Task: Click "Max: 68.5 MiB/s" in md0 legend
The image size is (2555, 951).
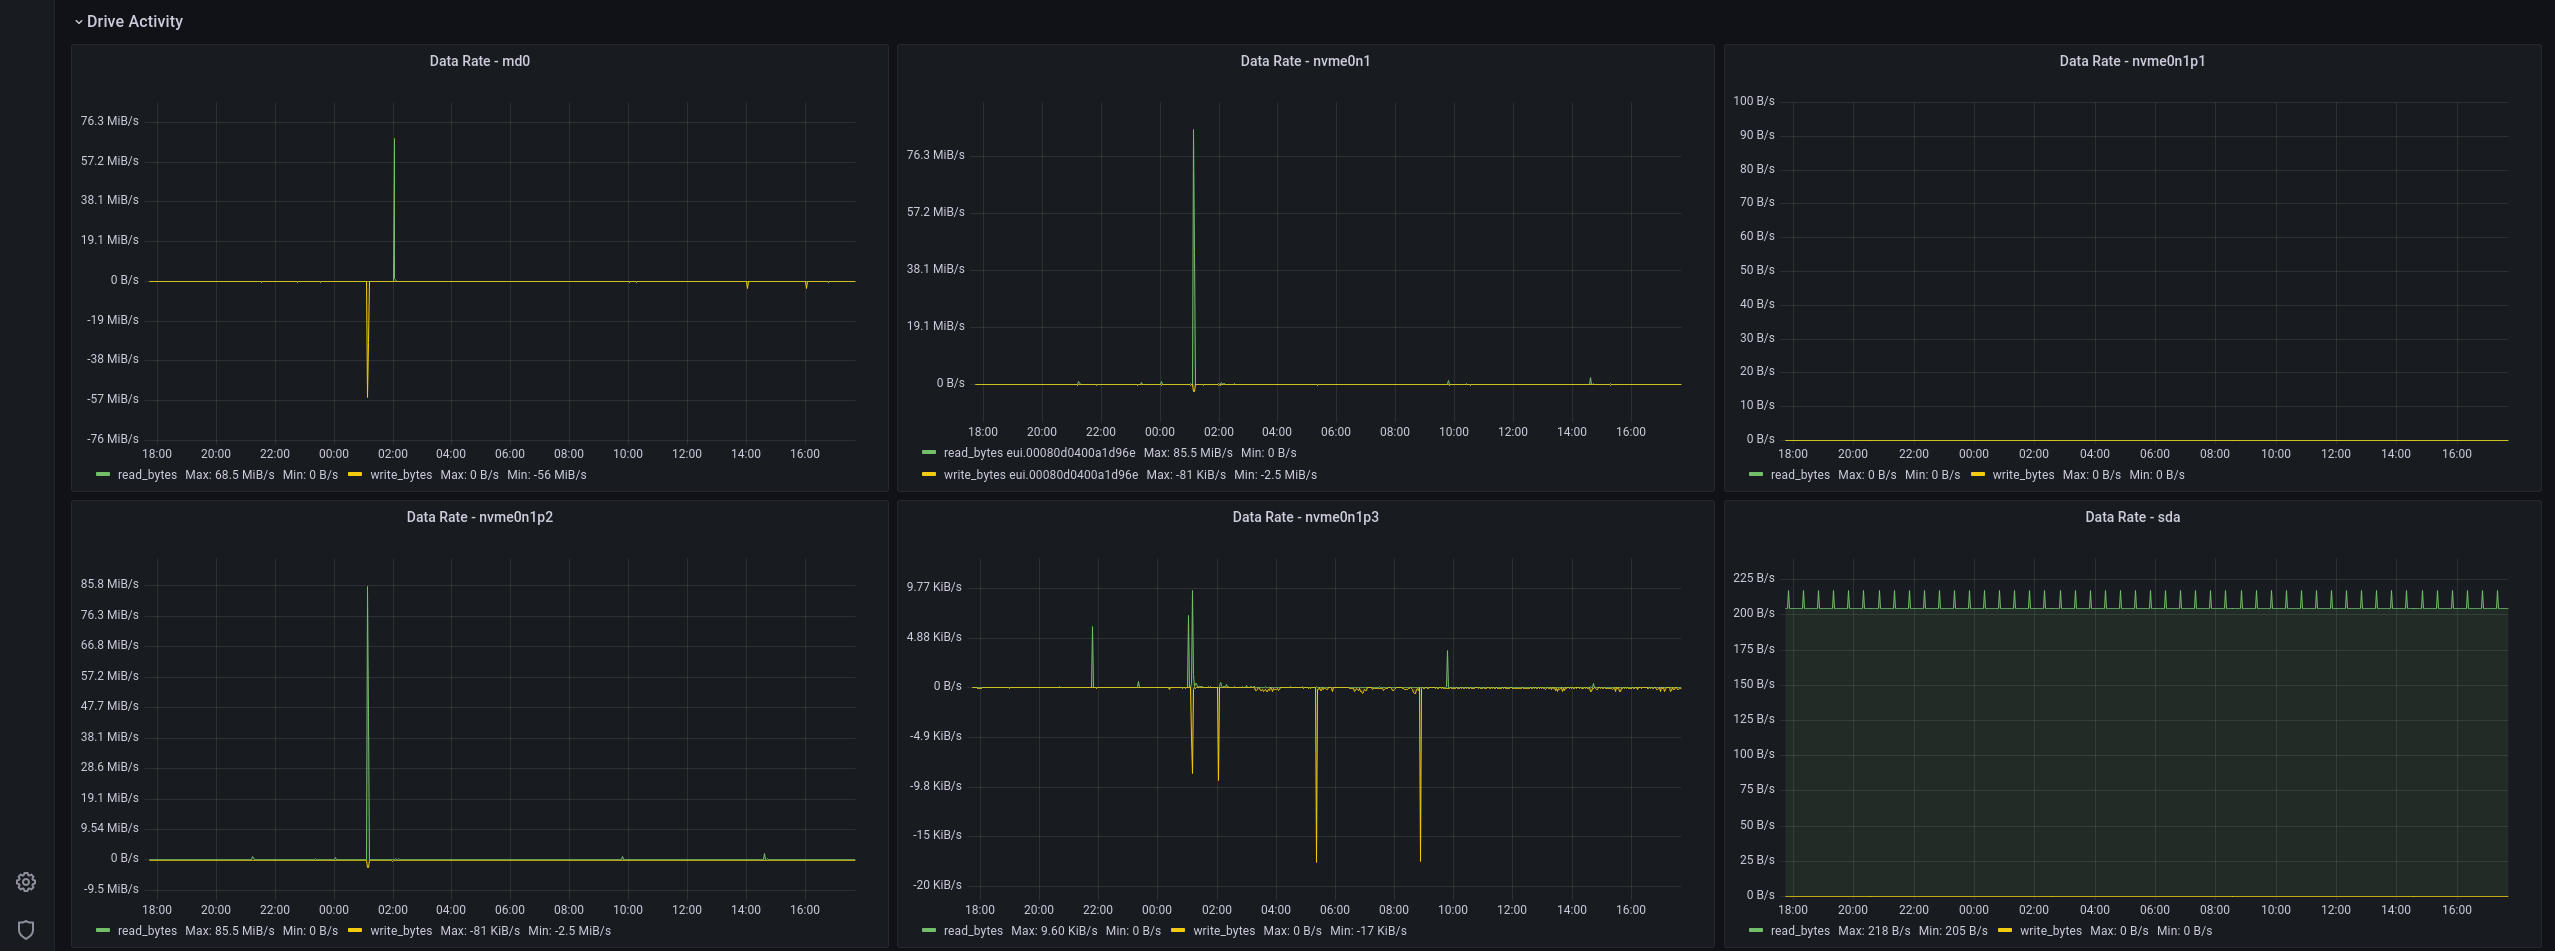Action: tap(229, 475)
